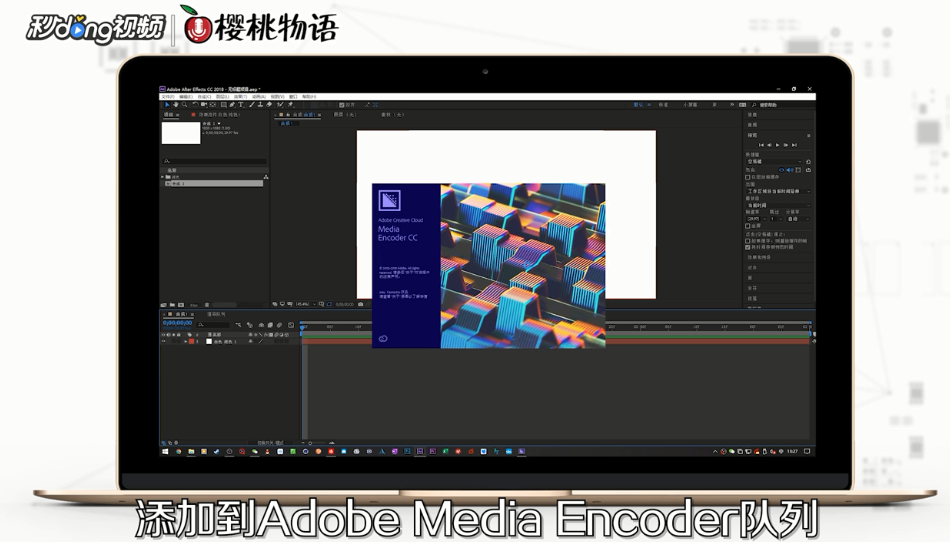This screenshot has width=950, height=542.
Task: Select the Selection arrow tool
Action: pyautogui.click(x=167, y=105)
